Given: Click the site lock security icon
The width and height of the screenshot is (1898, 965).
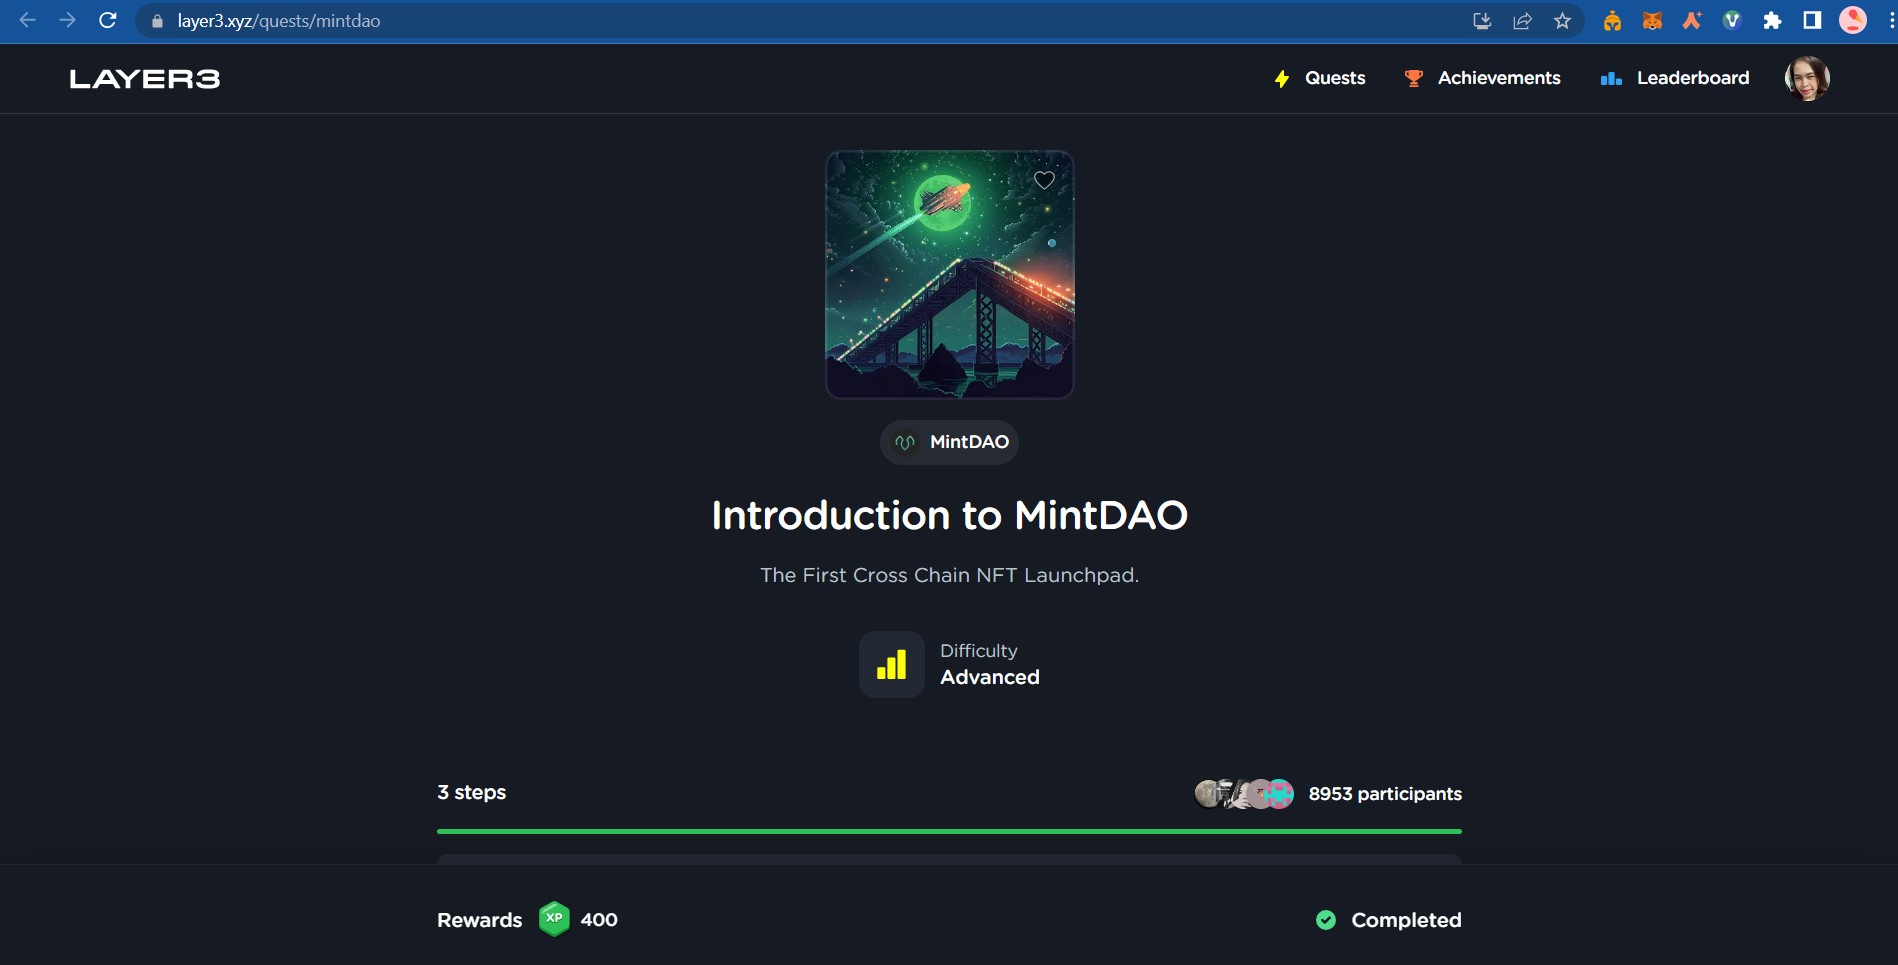Looking at the screenshot, I should click(157, 21).
